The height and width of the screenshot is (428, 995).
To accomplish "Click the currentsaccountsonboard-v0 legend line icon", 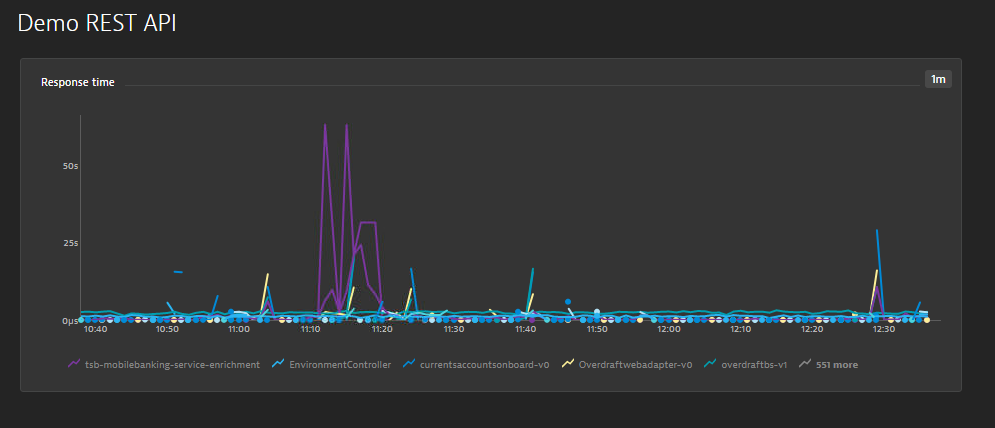I will click(410, 364).
